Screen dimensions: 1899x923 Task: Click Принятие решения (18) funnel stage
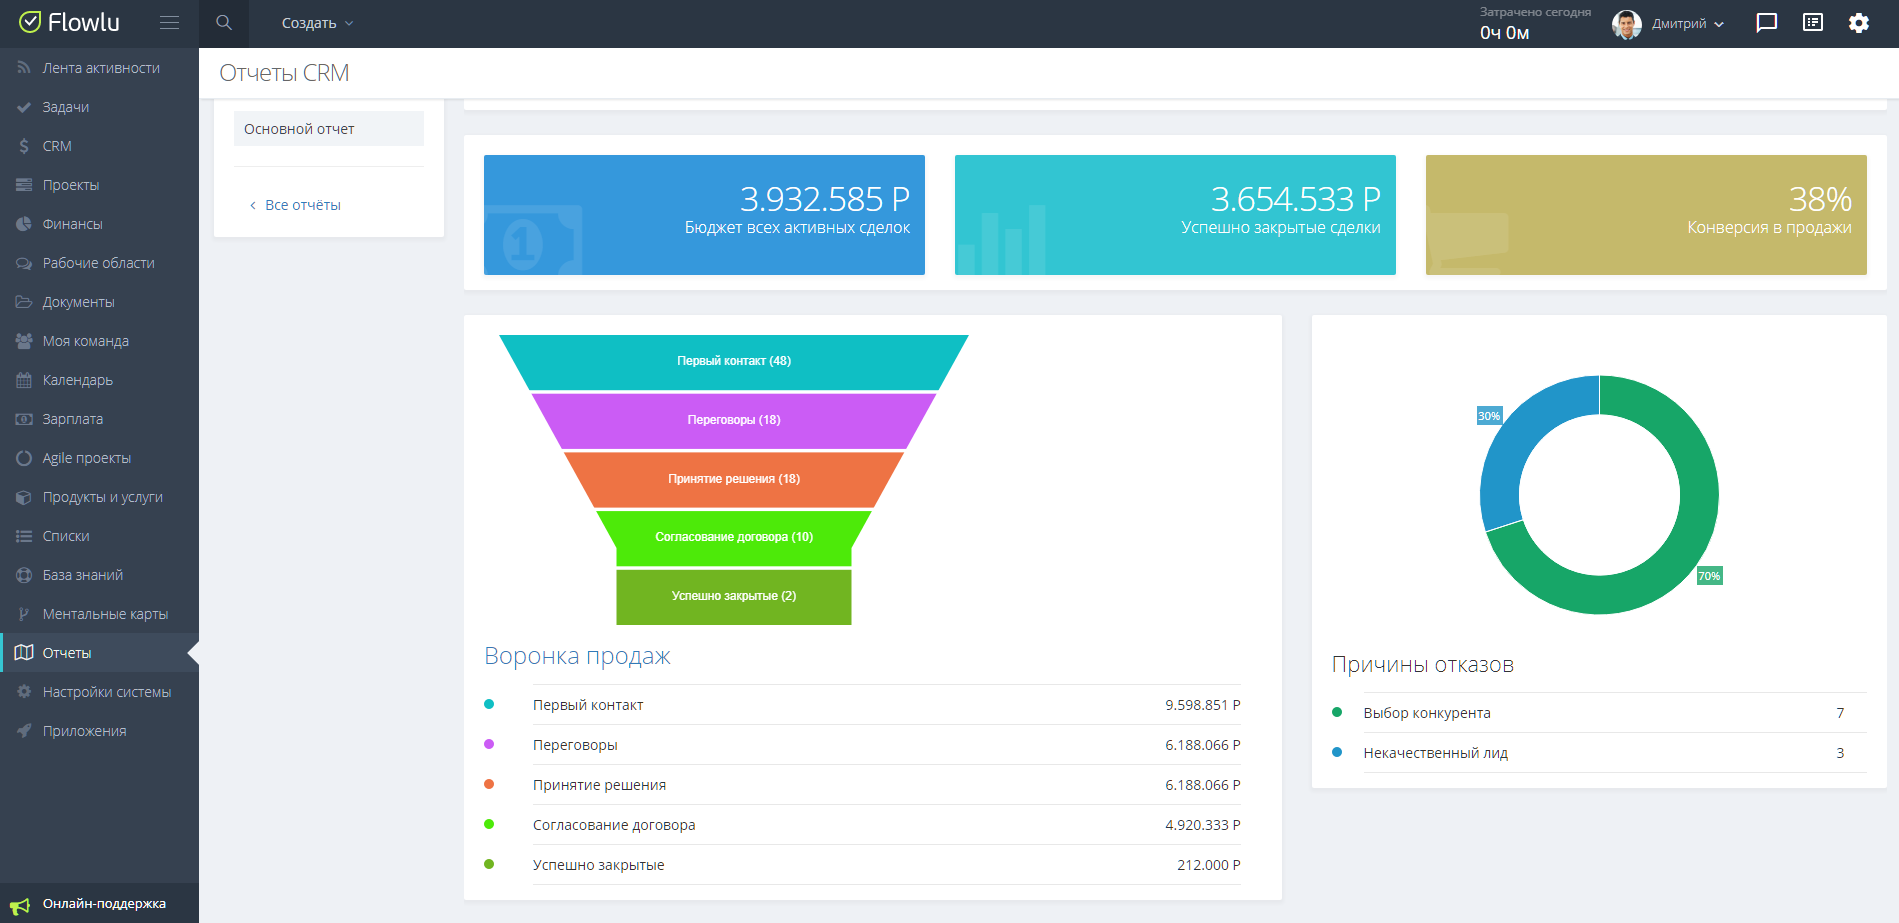point(734,479)
